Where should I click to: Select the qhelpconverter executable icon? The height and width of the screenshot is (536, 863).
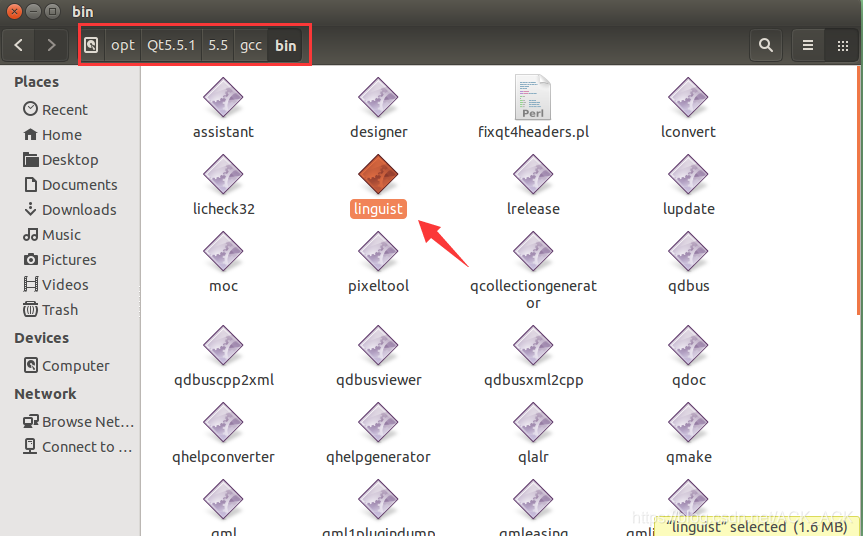click(x=223, y=423)
